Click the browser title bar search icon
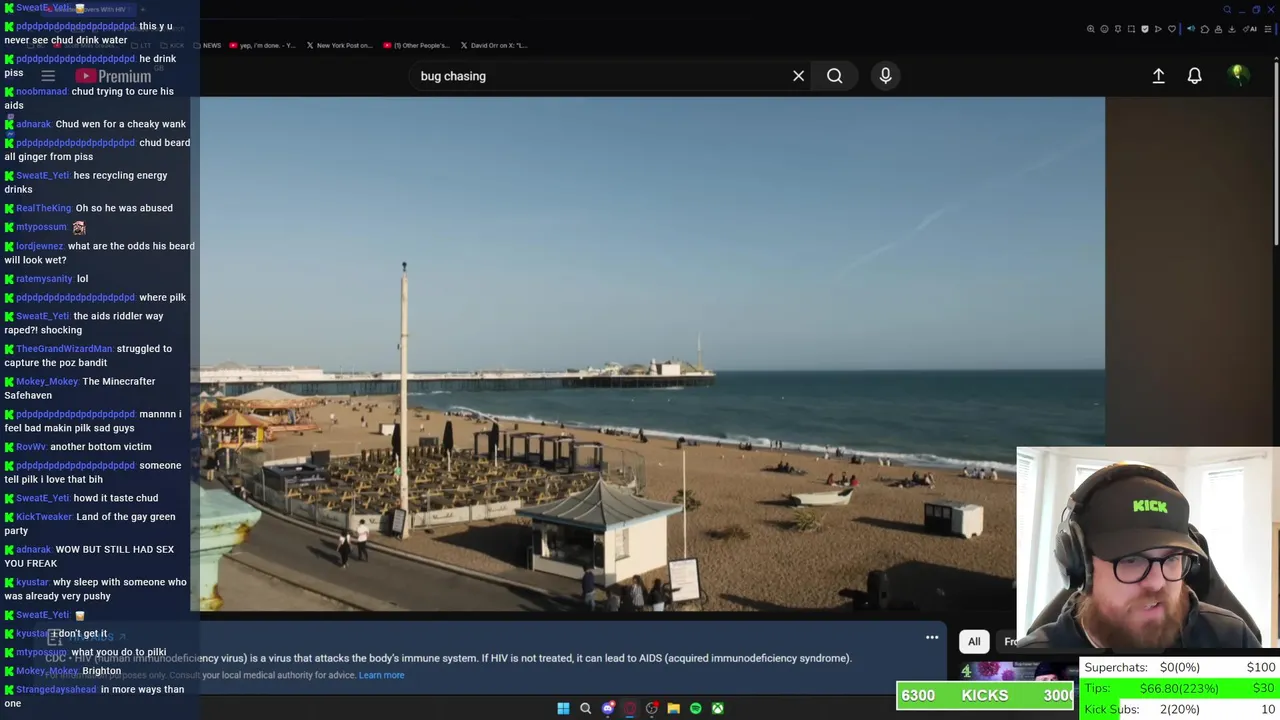The width and height of the screenshot is (1280, 720). pyautogui.click(x=1227, y=10)
